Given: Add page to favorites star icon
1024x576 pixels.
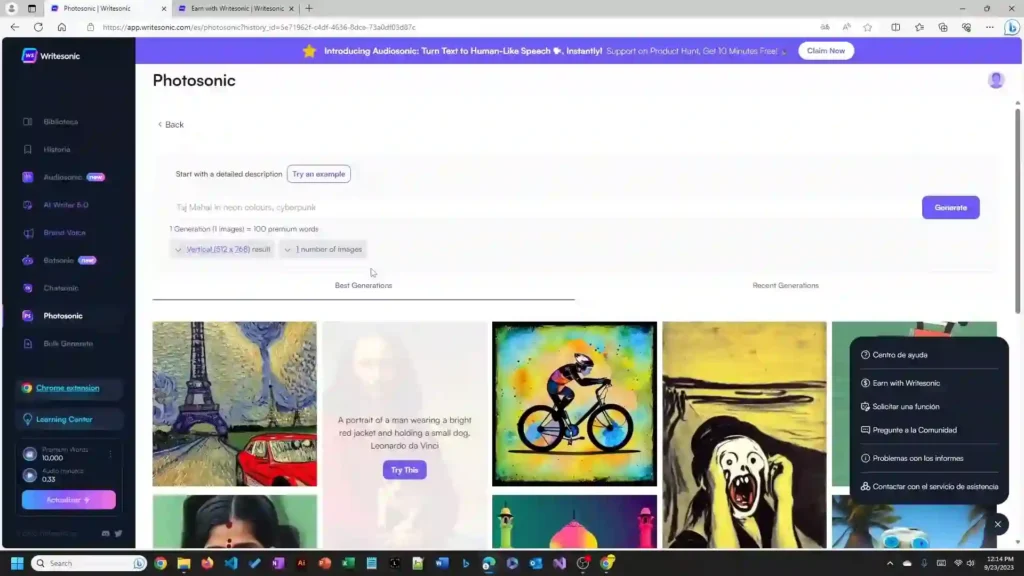Looking at the screenshot, I should 867,27.
